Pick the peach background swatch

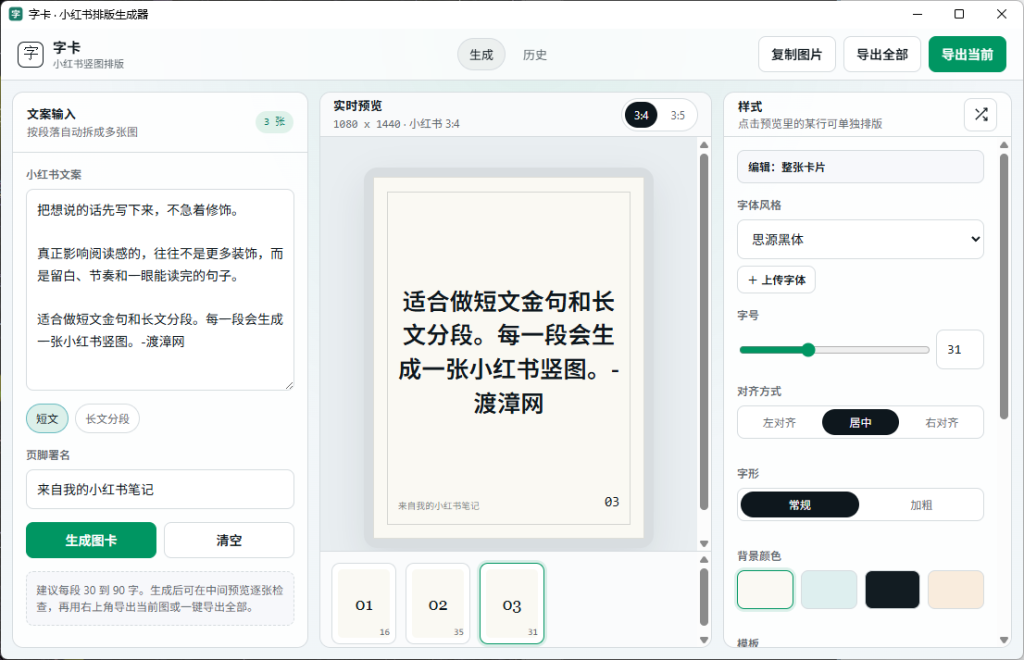click(x=955, y=589)
